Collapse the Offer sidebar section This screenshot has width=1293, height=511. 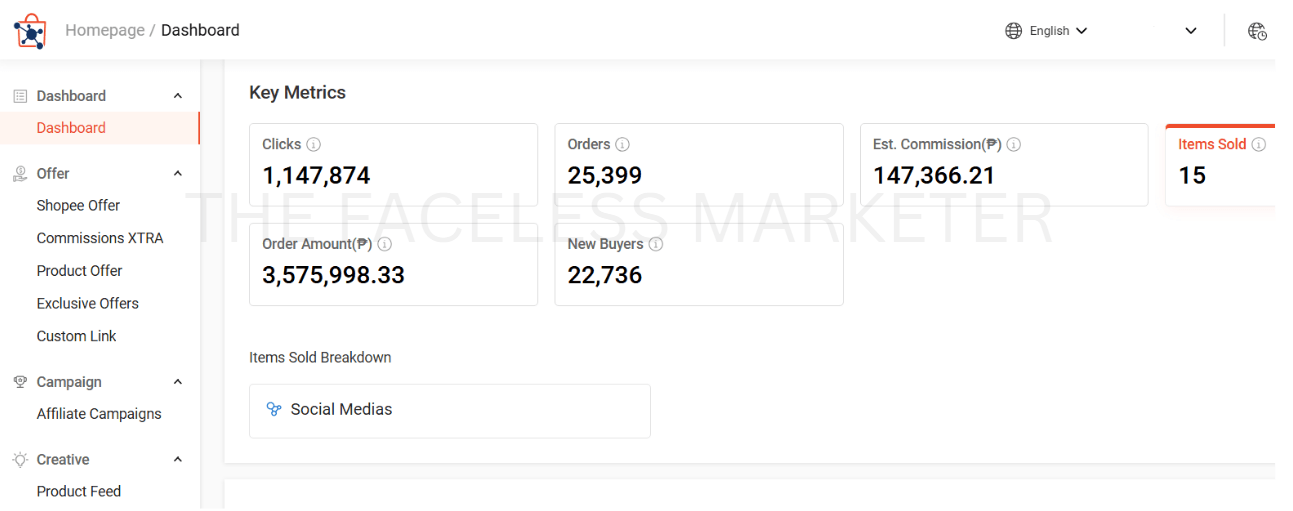pos(178,174)
